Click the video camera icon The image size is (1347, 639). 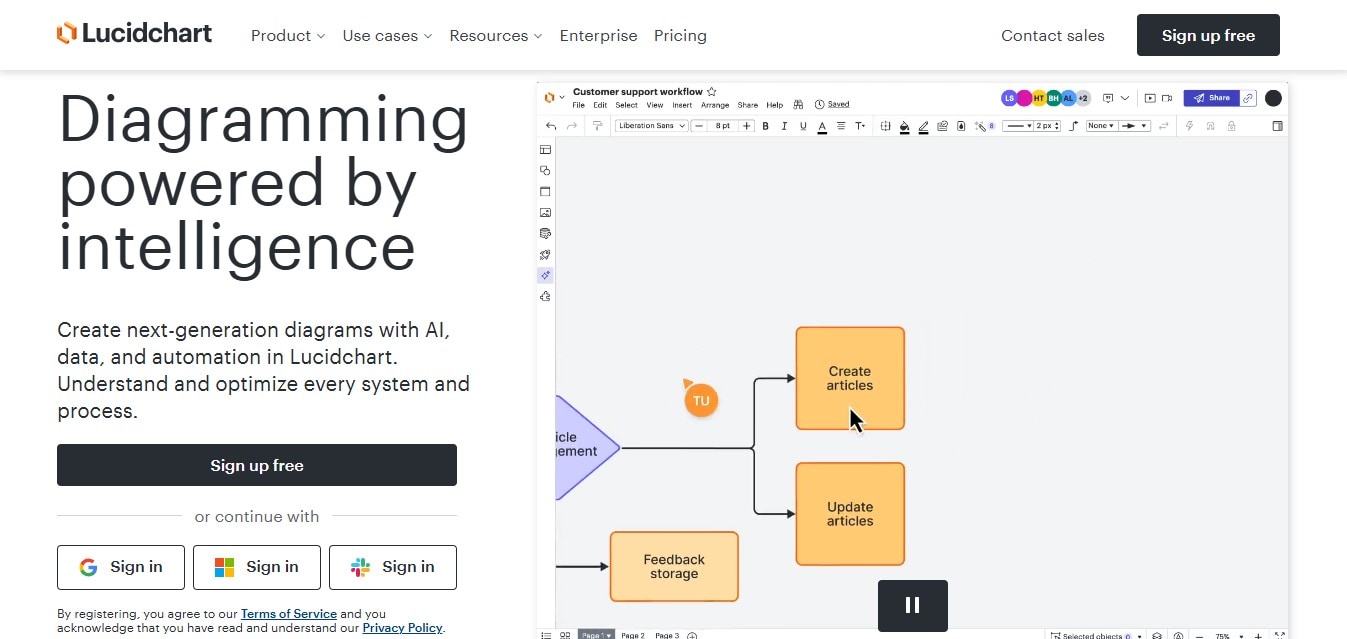click(1167, 98)
